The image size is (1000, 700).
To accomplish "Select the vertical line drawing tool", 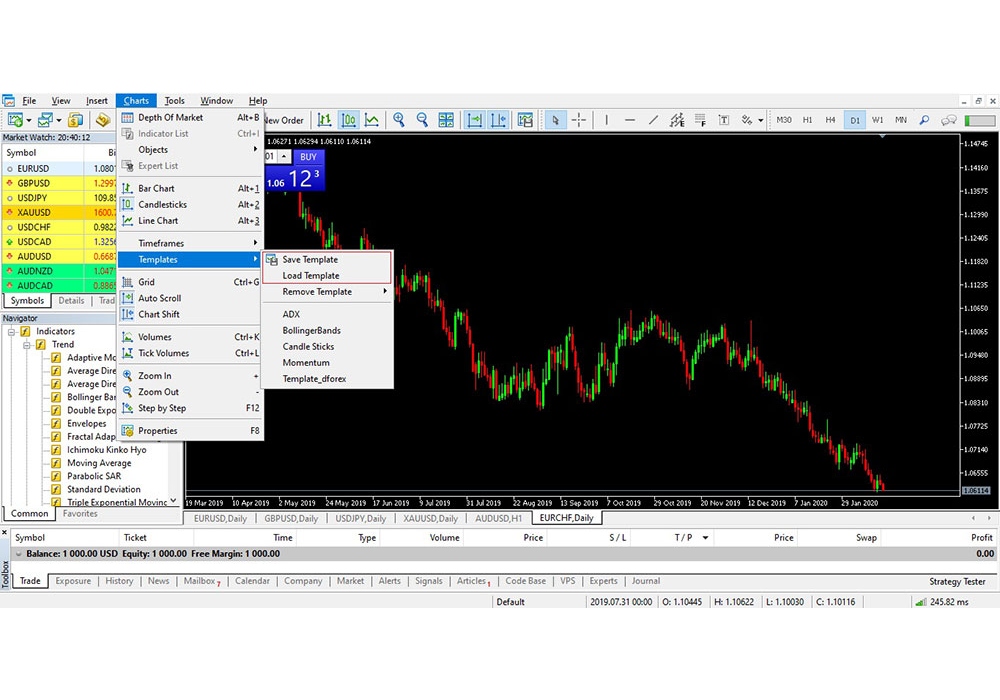I will (x=607, y=120).
